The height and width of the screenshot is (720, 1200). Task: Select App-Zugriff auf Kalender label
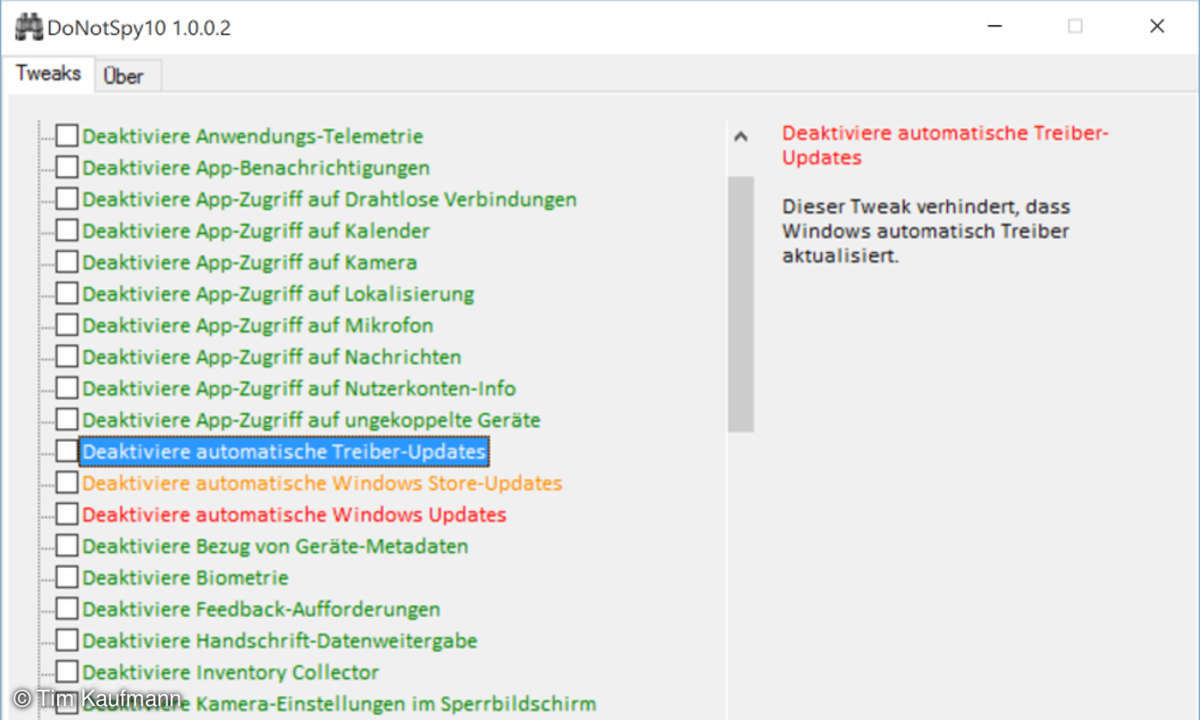coord(256,231)
